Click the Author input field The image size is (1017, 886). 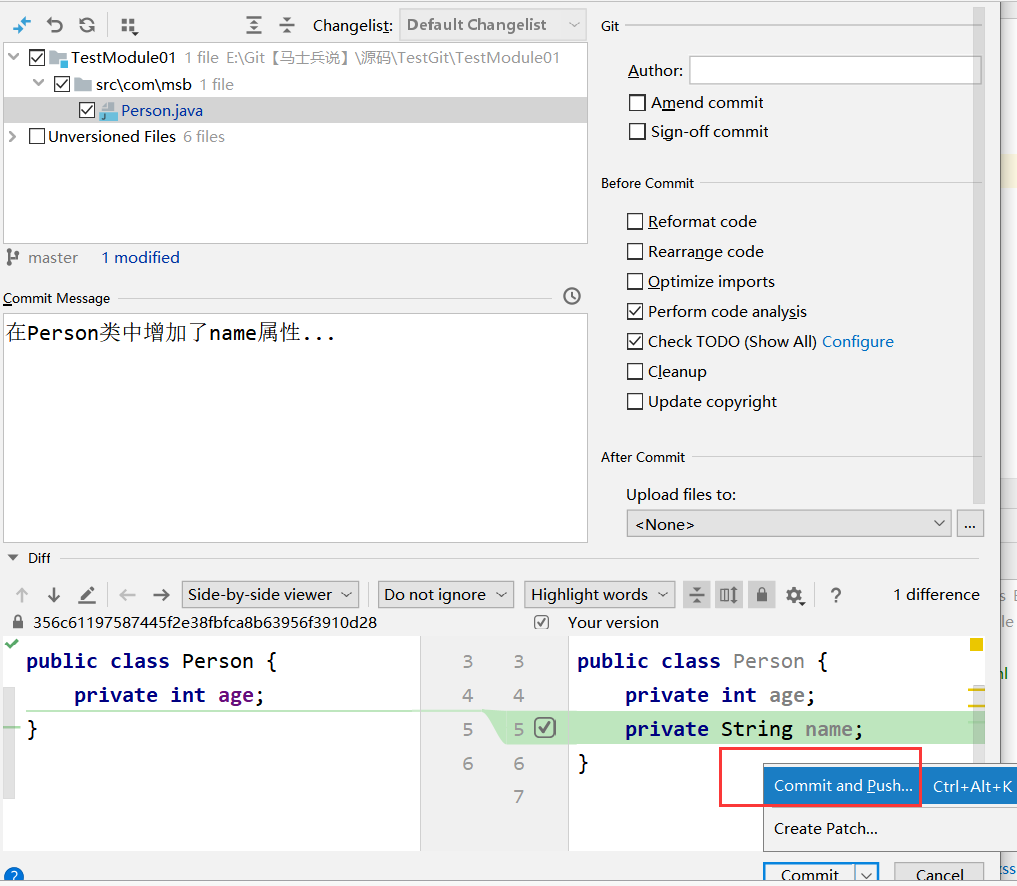click(x=835, y=70)
